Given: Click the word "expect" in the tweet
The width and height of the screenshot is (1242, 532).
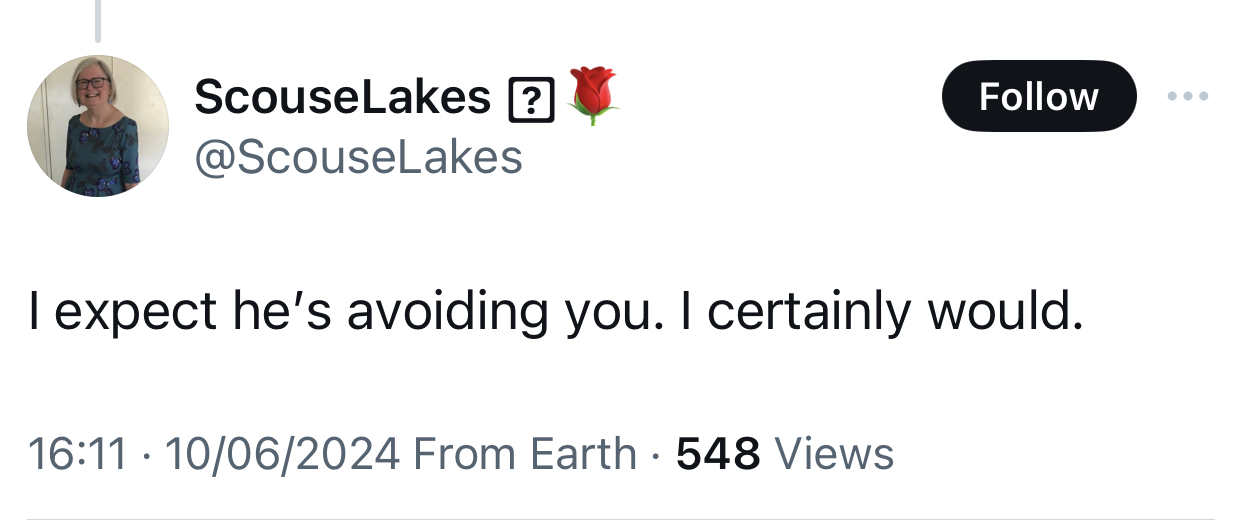Looking at the screenshot, I should (x=135, y=313).
